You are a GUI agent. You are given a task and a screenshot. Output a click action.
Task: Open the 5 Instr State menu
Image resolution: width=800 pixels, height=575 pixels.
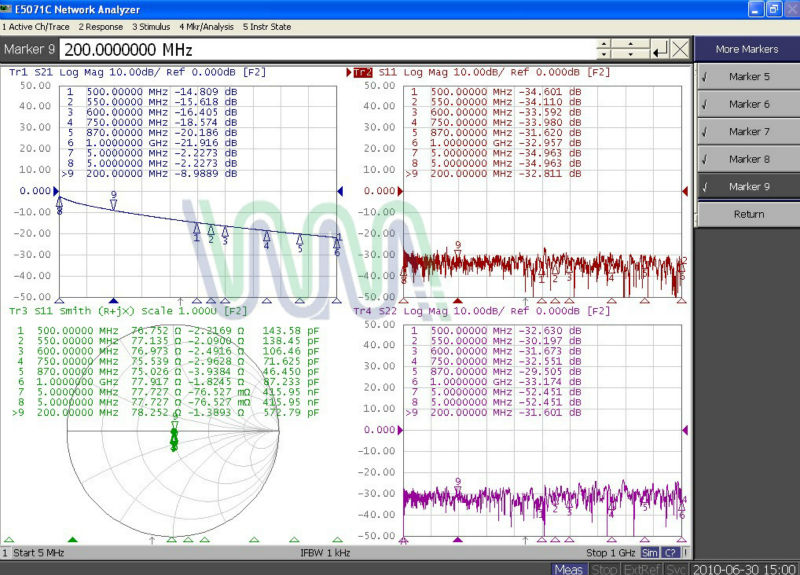(268, 25)
